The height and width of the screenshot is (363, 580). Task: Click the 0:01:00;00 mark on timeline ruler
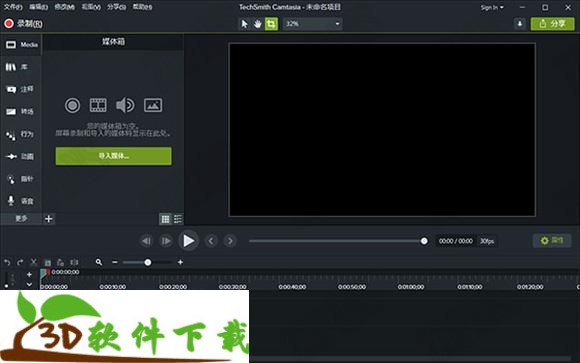tap(411, 287)
